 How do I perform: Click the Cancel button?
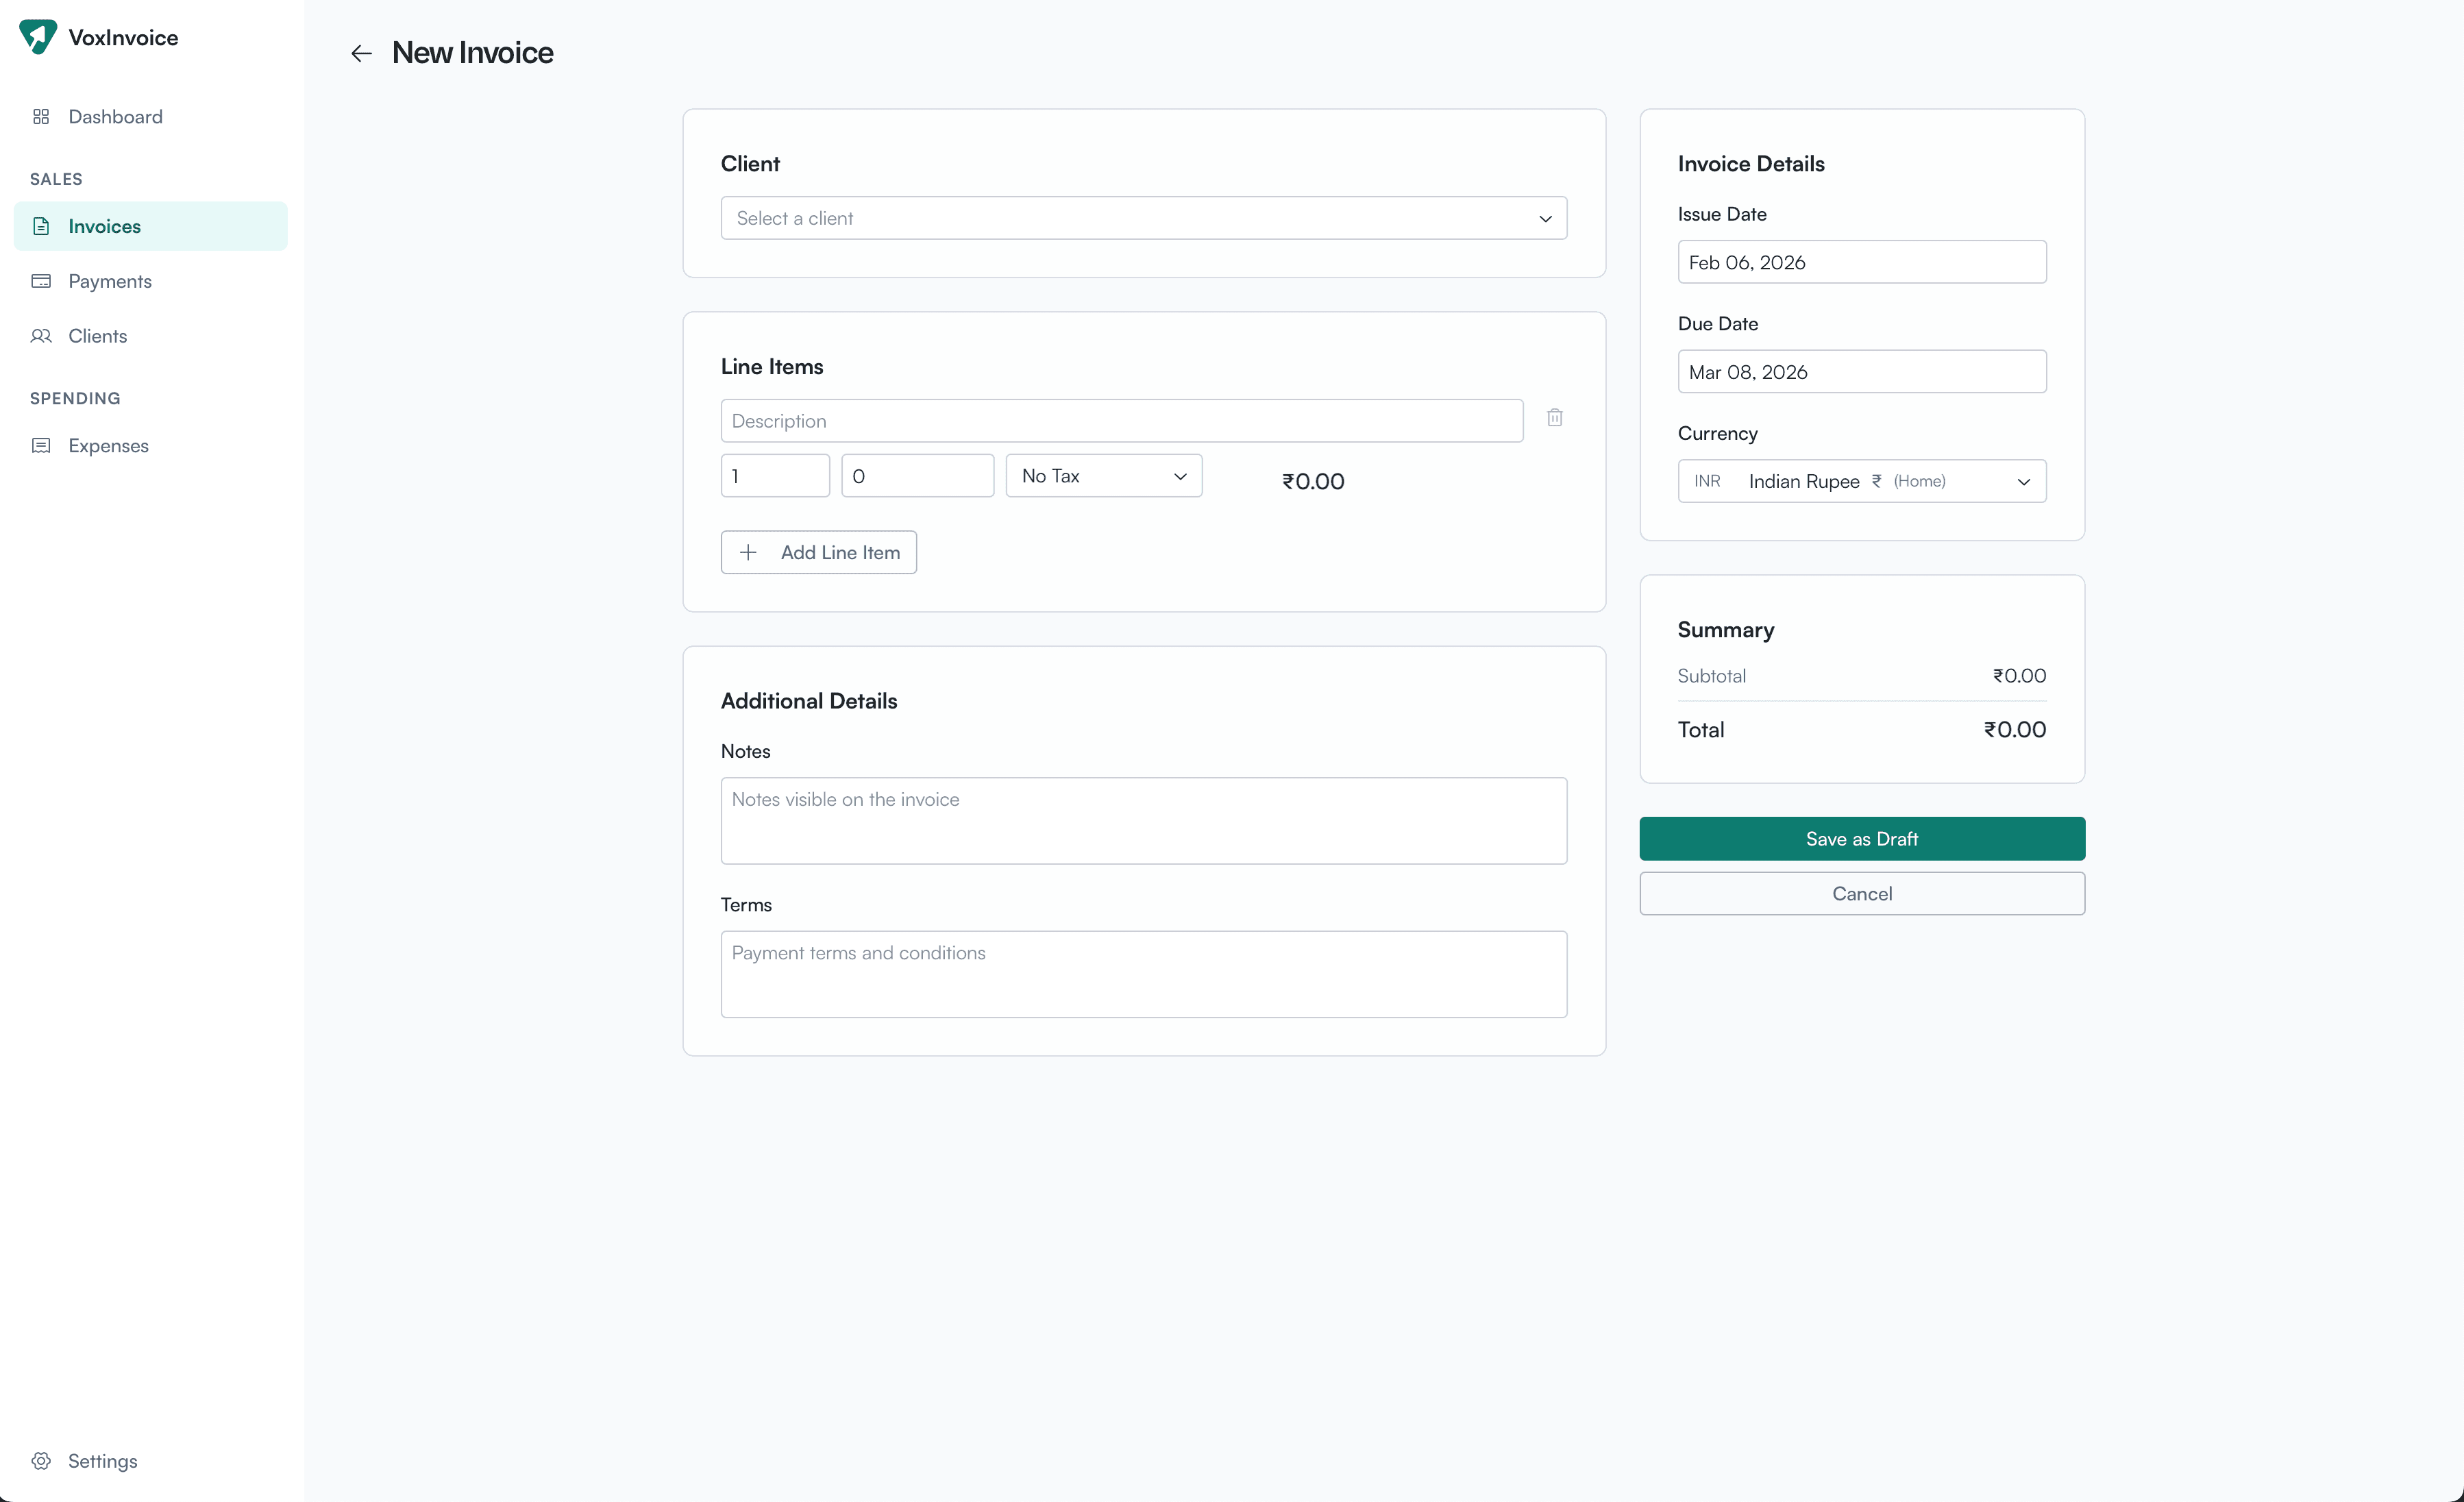click(1861, 893)
